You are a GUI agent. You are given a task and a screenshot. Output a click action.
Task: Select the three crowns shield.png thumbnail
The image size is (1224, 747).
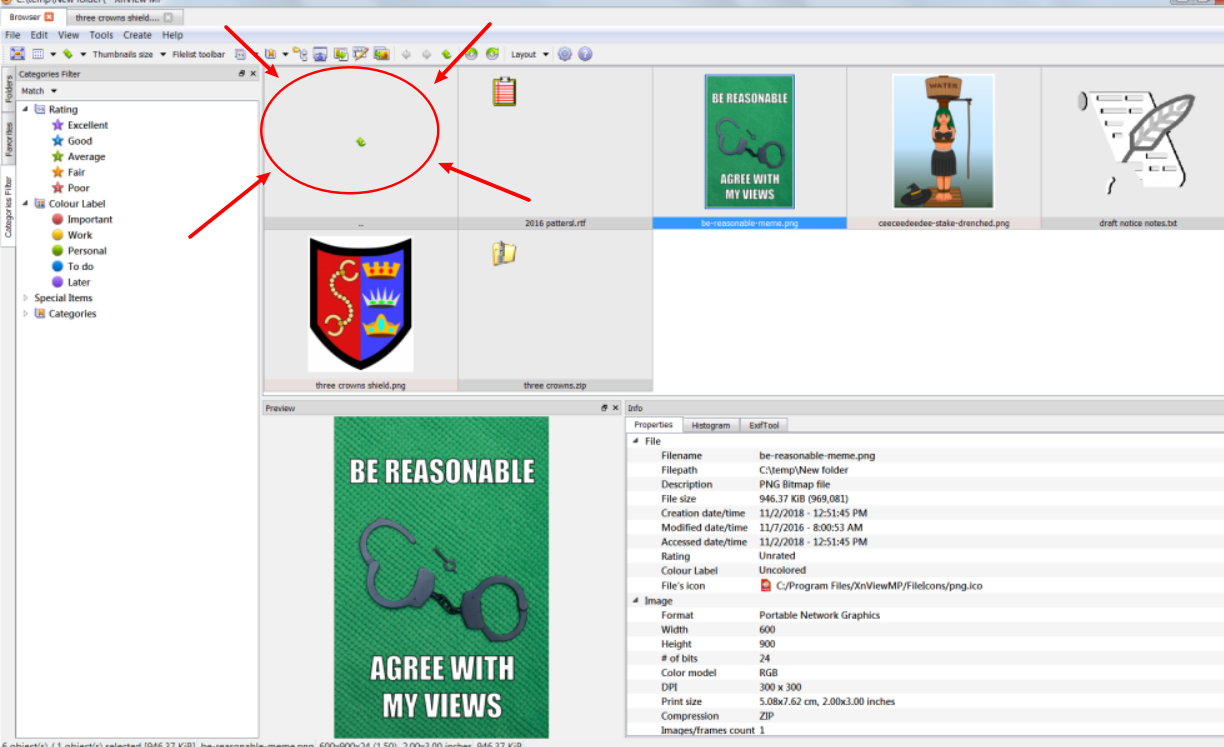point(360,310)
